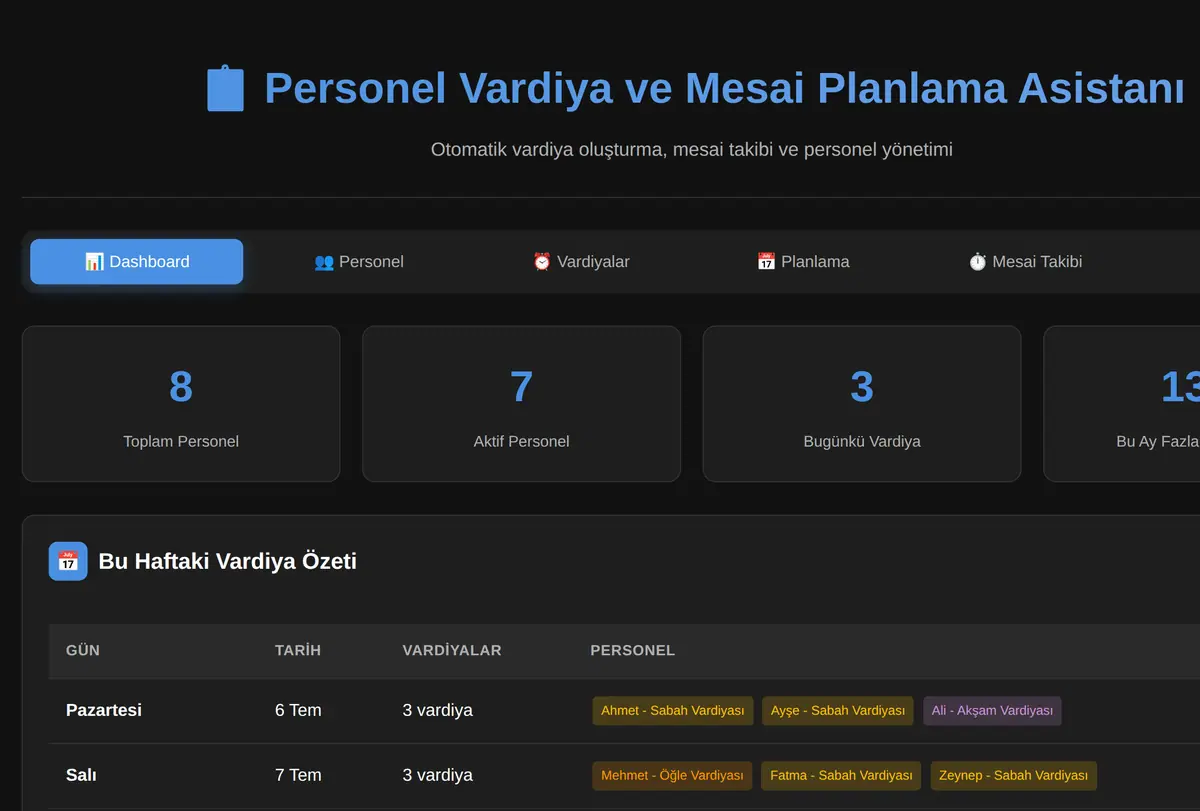This screenshot has height=811, width=1200.
Task: Click the Bu Haftaki Vardiya Özeti heading
Action: click(227, 561)
